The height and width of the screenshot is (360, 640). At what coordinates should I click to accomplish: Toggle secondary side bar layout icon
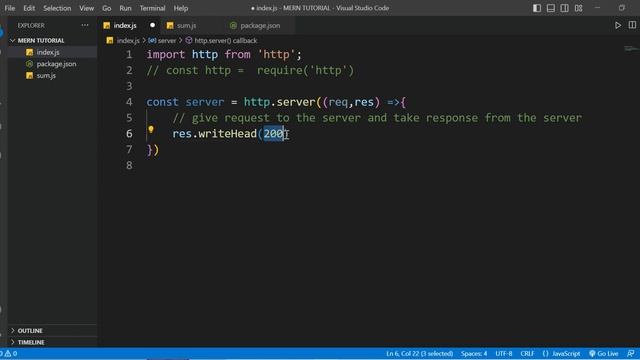[564, 8]
